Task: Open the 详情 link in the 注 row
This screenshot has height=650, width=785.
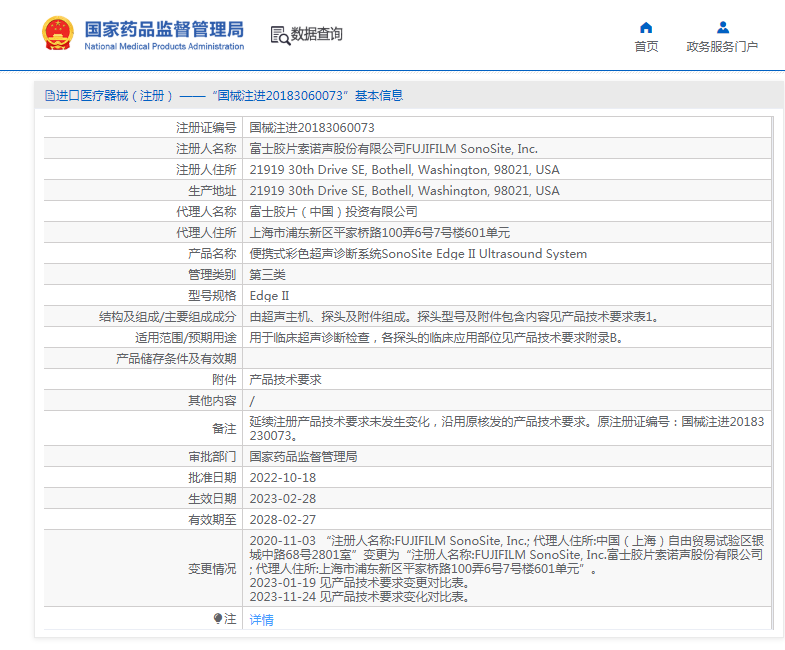Action: pyautogui.click(x=261, y=620)
